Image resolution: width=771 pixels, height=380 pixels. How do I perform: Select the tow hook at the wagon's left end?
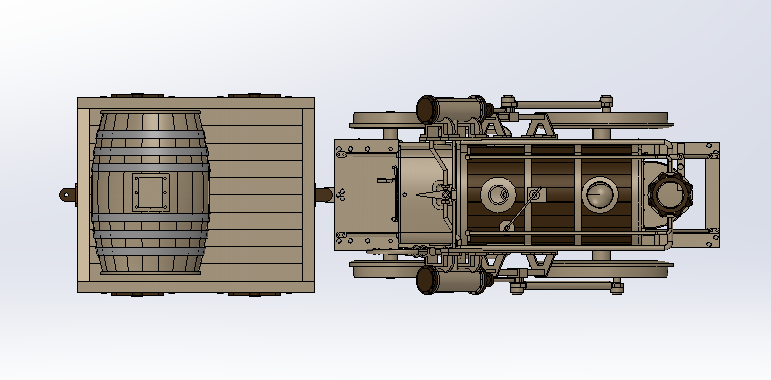pos(68,195)
